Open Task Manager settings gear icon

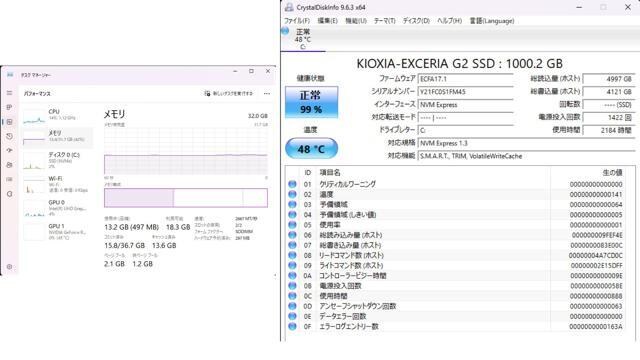[x=9, y=267]
